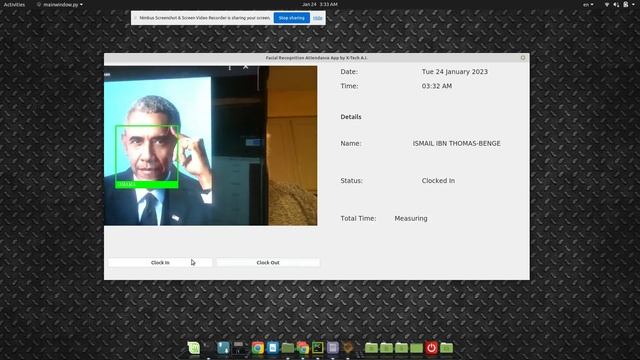Viewport: 640px width, 360px height.
Task: Click the network status icon in top bar
Action: tap(607, 4)
